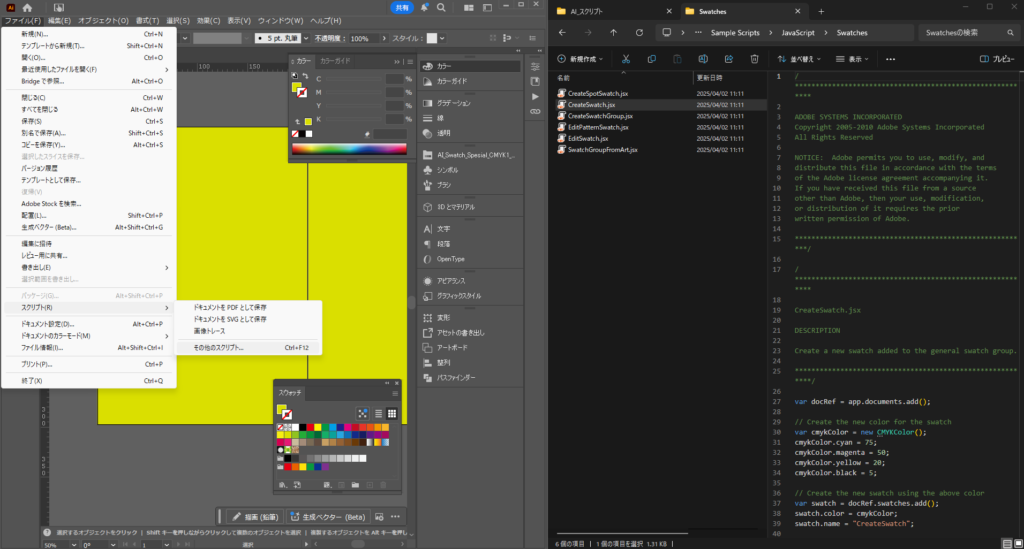This screenshot has height=549, width=1024.
Task: Open the AI_Swatch_Spesial_CMYK1 library panel
Action: point(470,155)
